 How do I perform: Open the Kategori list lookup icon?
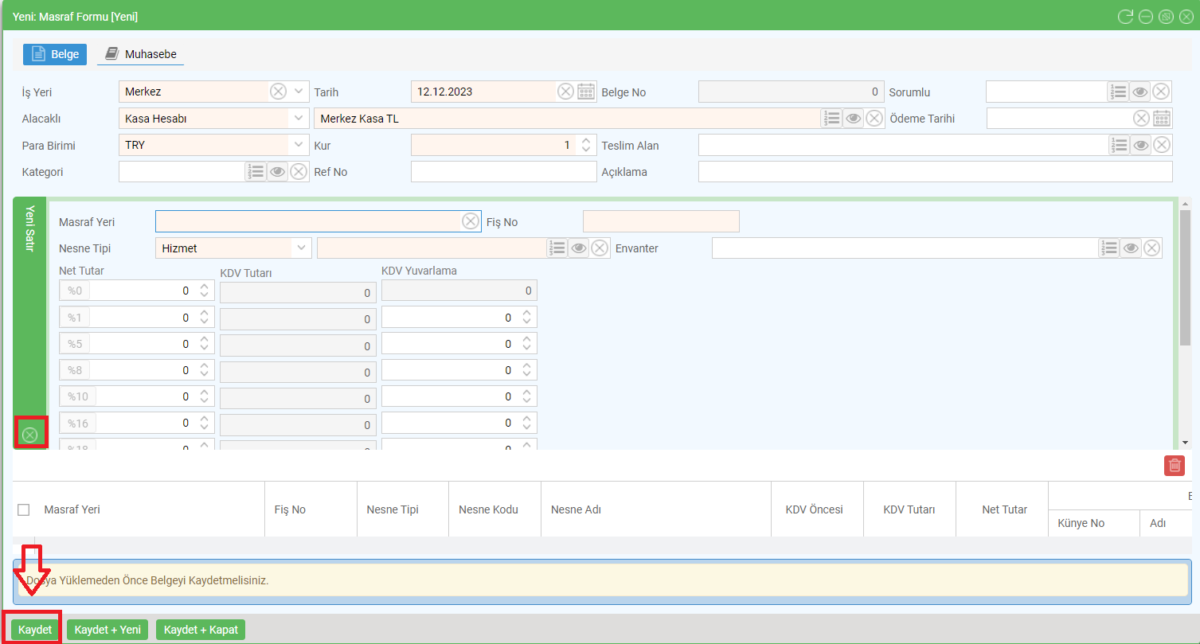click(256, 172)
